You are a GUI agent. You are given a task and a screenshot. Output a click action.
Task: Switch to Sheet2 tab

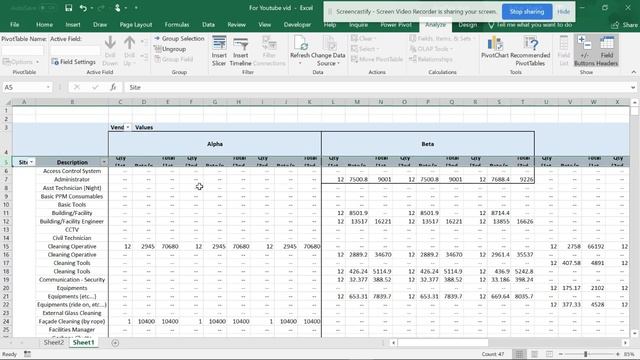pyautogui.click(x=53, y=343)
